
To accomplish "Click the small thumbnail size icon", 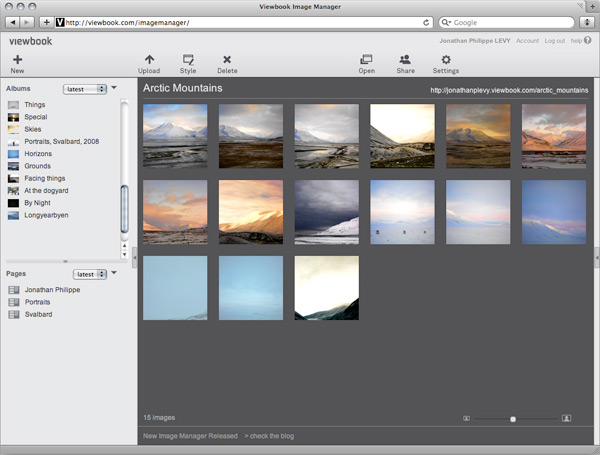I will (466, 418).
